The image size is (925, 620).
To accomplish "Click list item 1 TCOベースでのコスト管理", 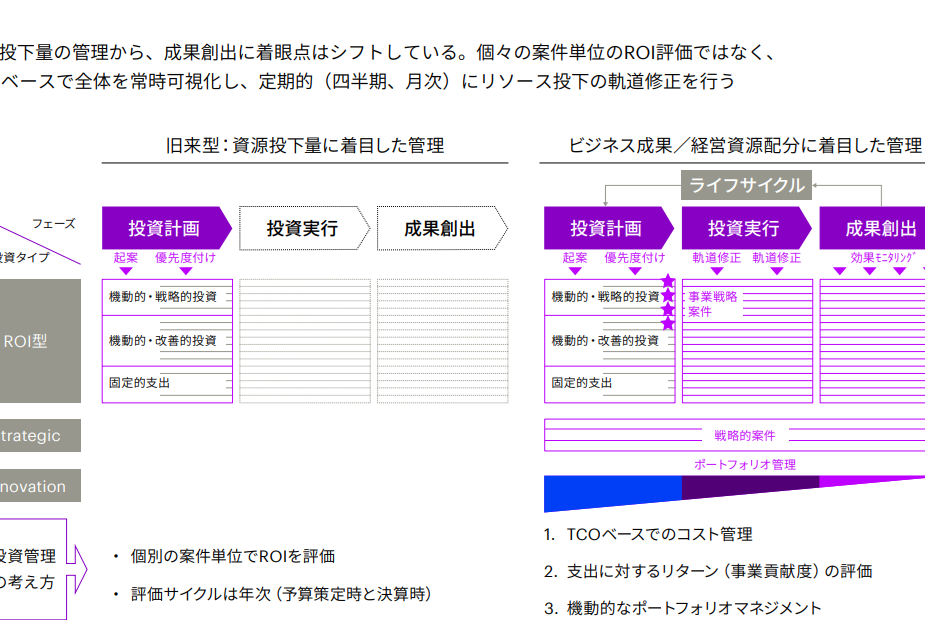I will [x=648, y=534].
